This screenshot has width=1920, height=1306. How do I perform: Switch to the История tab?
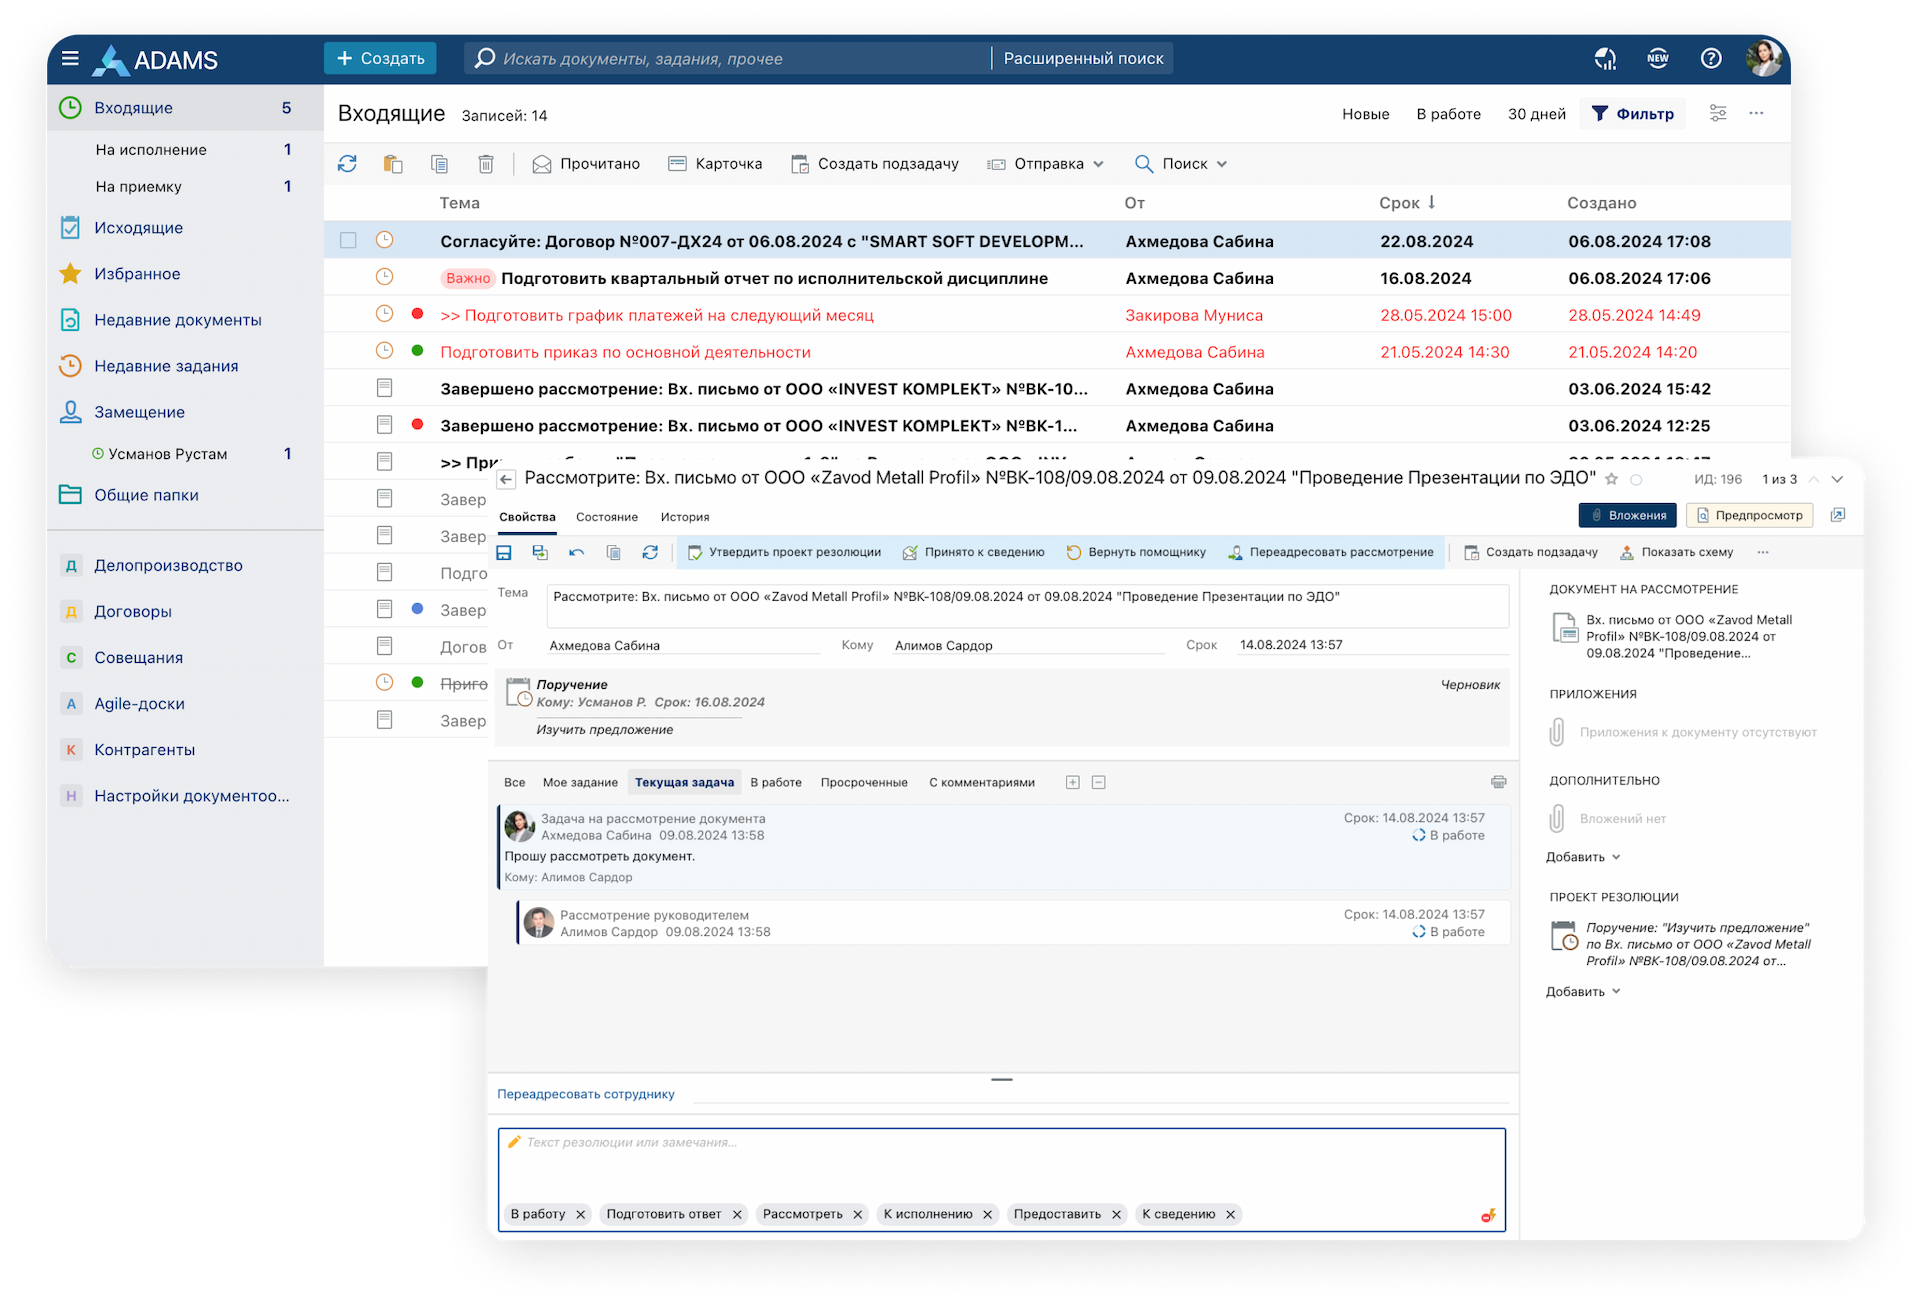(685, 517)
